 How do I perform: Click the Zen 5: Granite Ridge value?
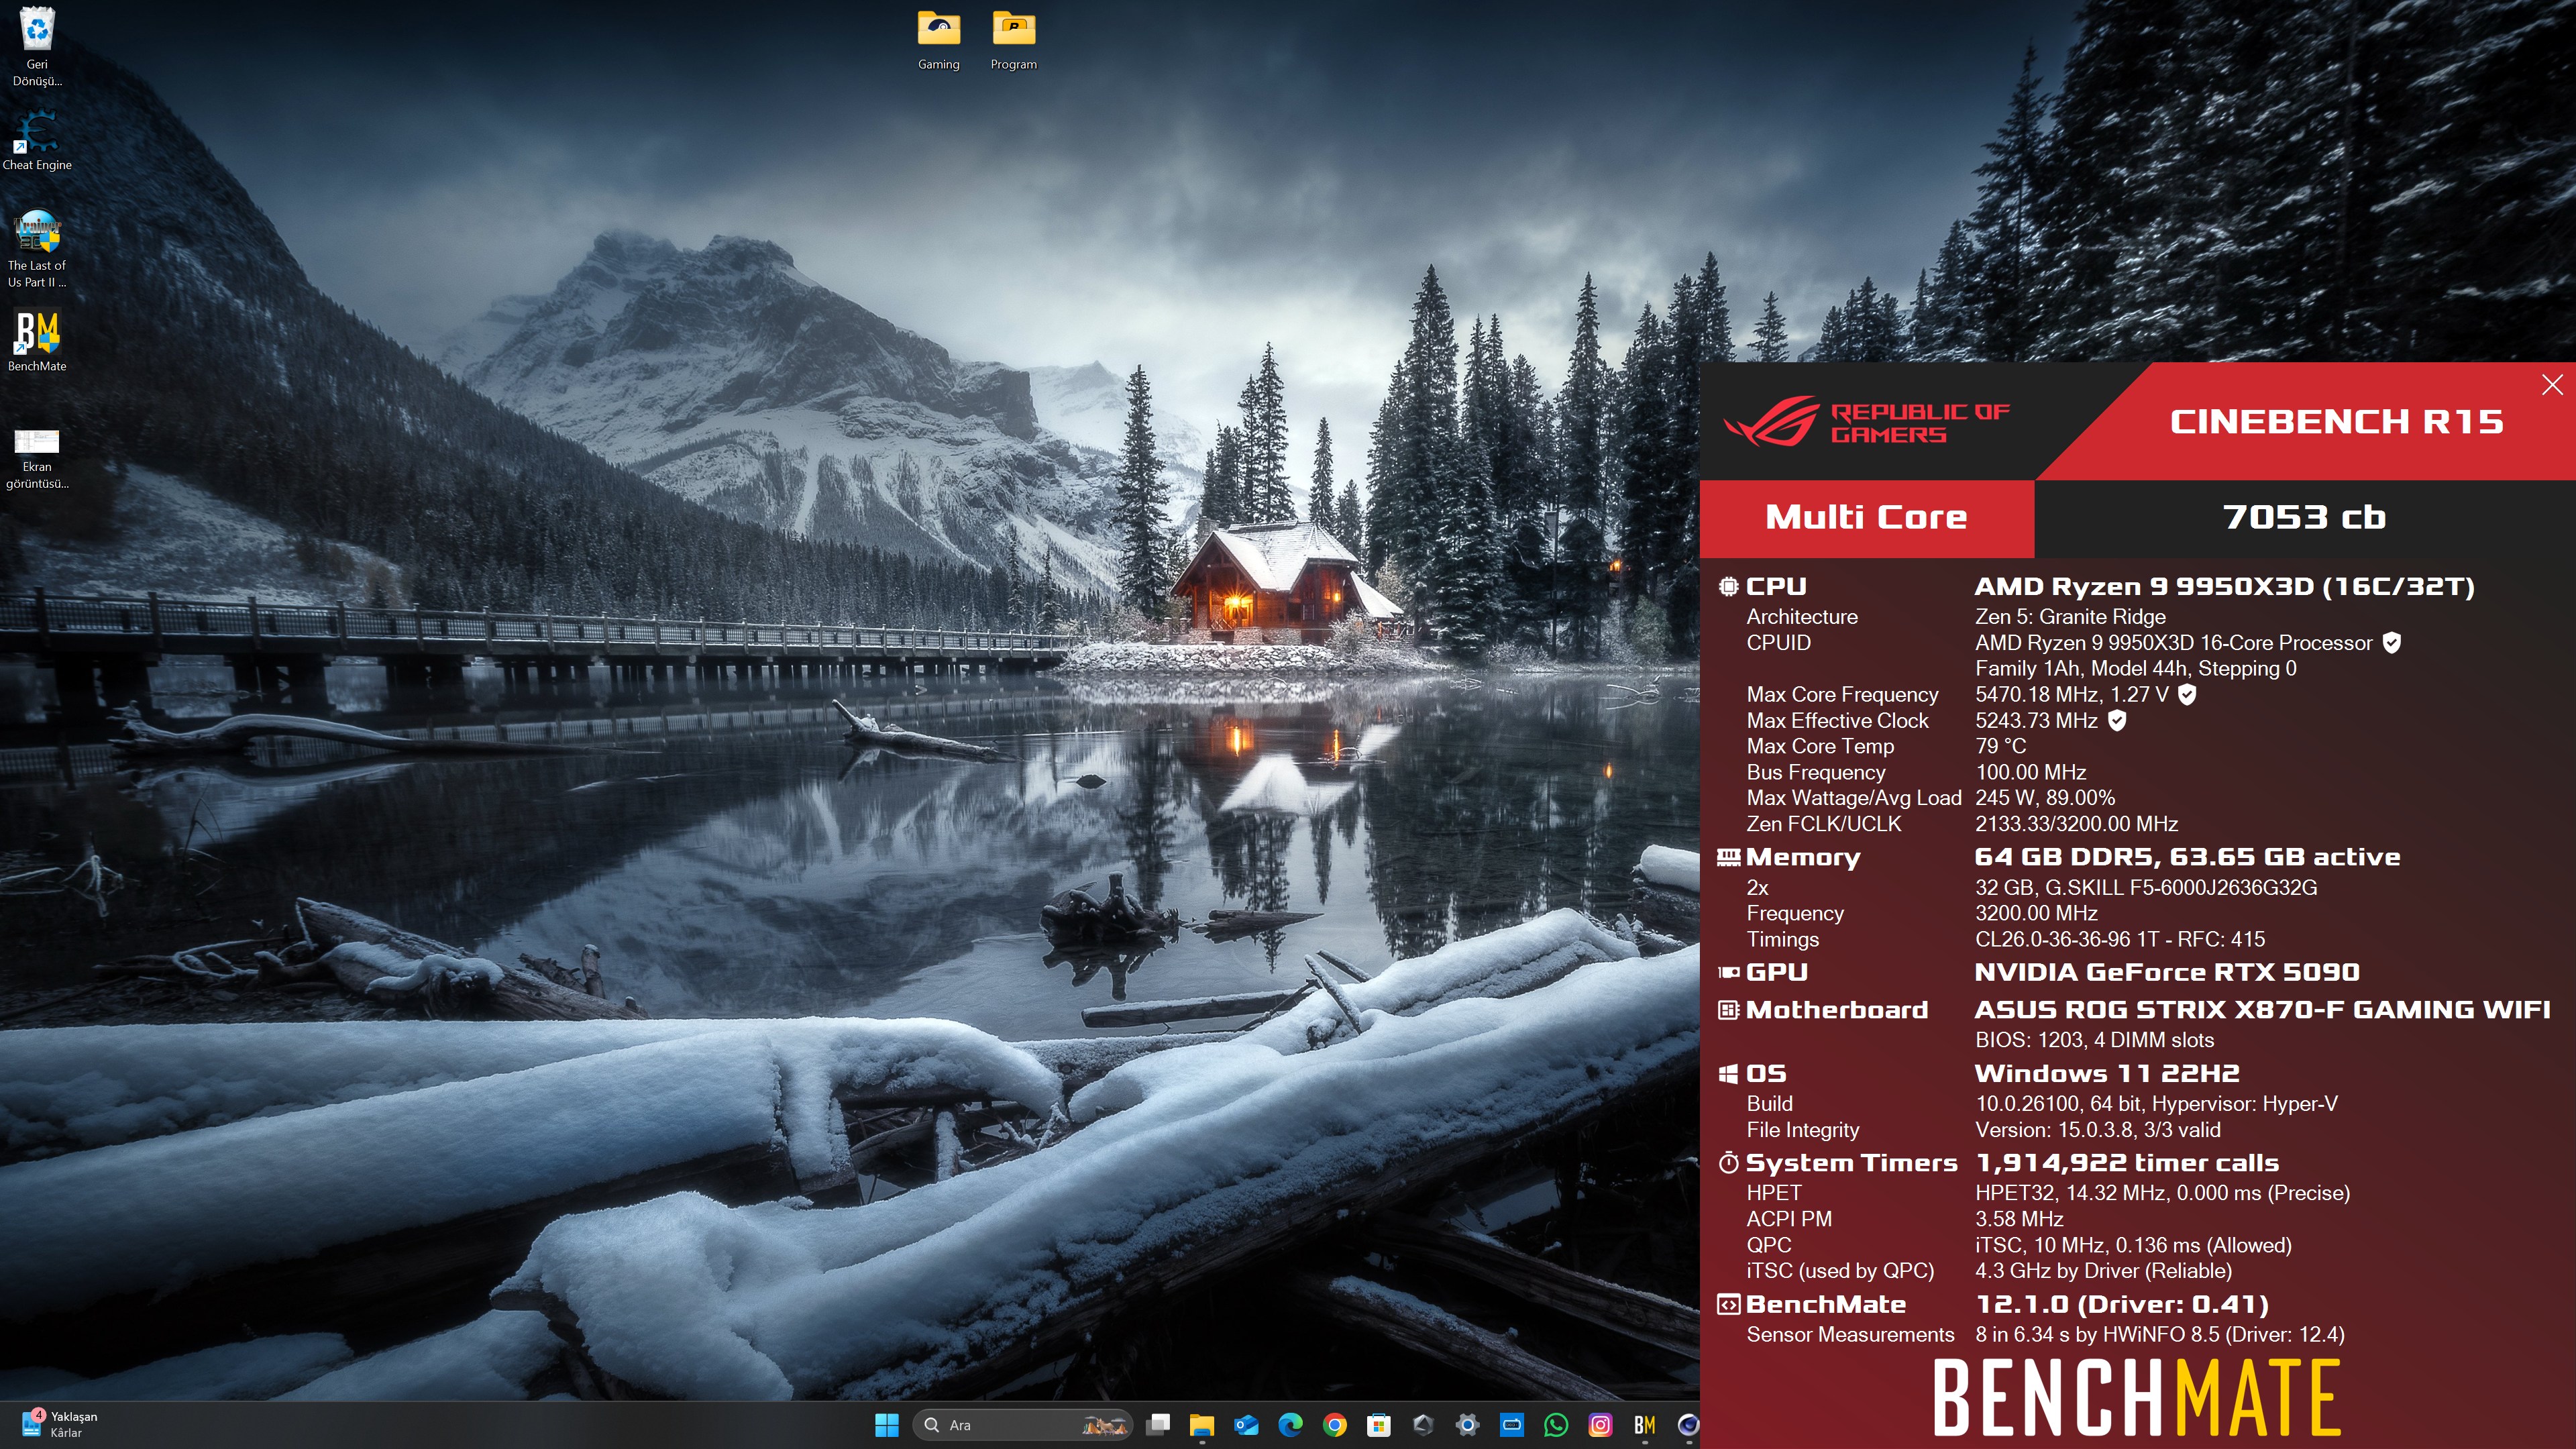2070,616
